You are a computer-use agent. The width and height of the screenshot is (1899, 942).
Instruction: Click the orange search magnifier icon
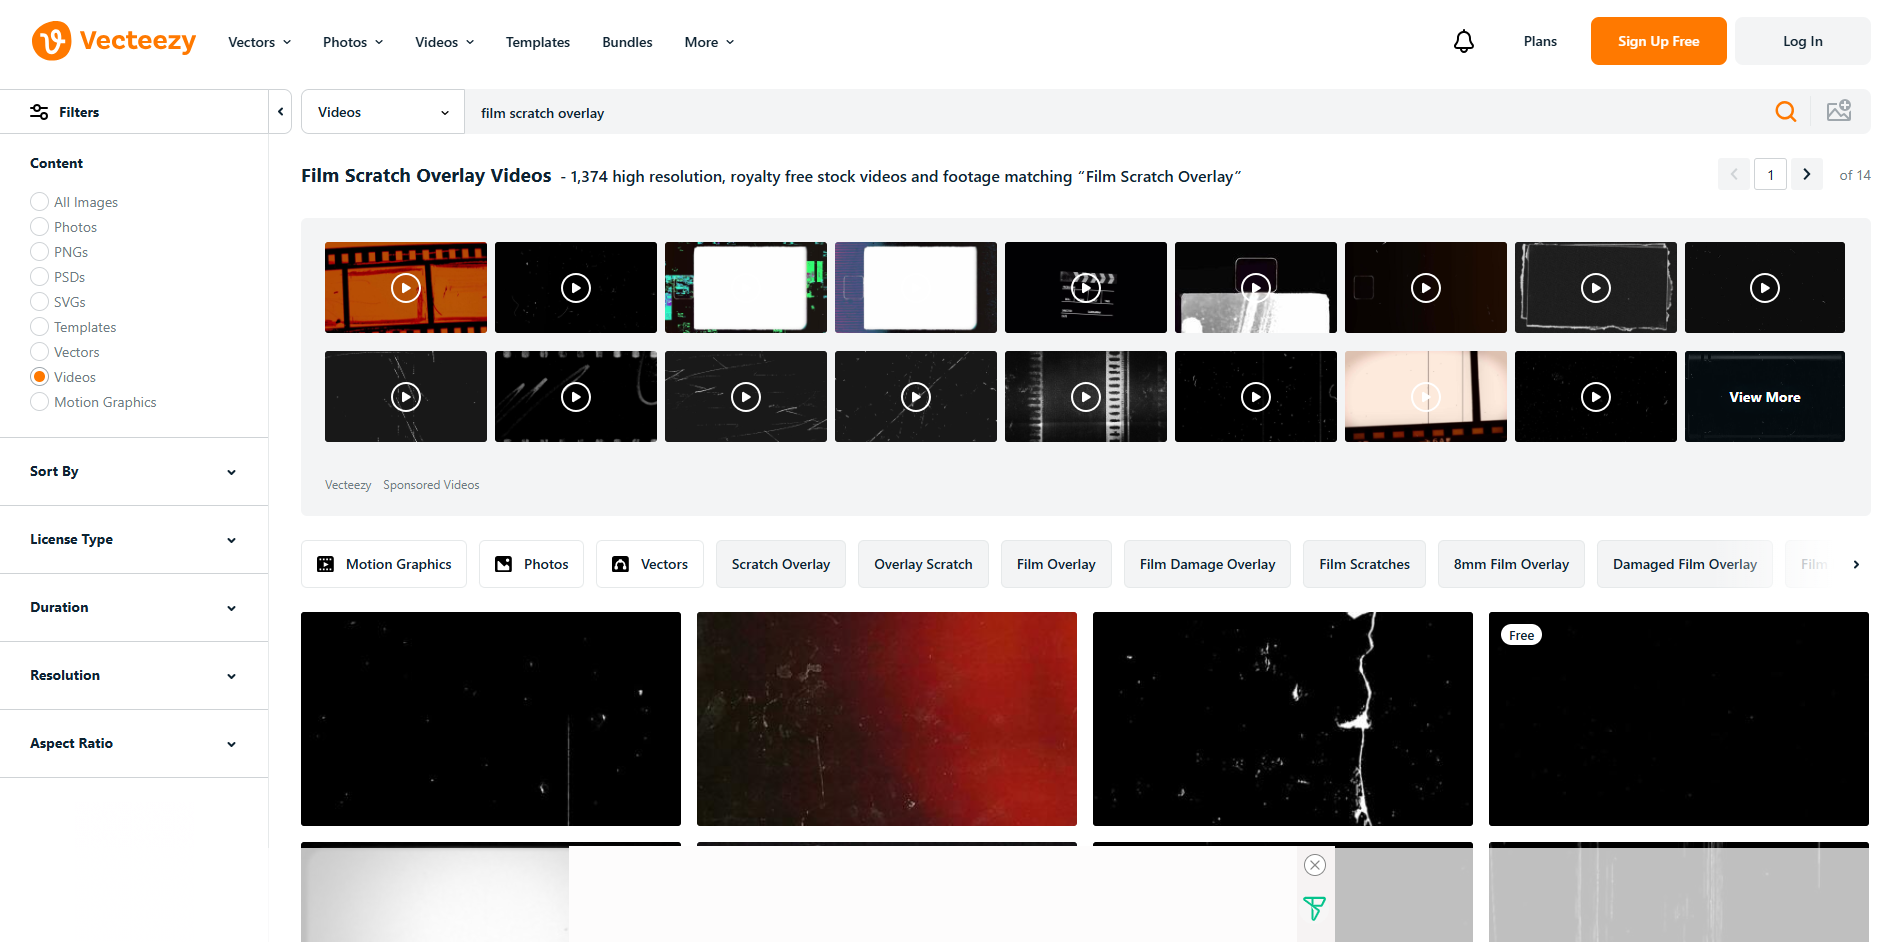1786,112
